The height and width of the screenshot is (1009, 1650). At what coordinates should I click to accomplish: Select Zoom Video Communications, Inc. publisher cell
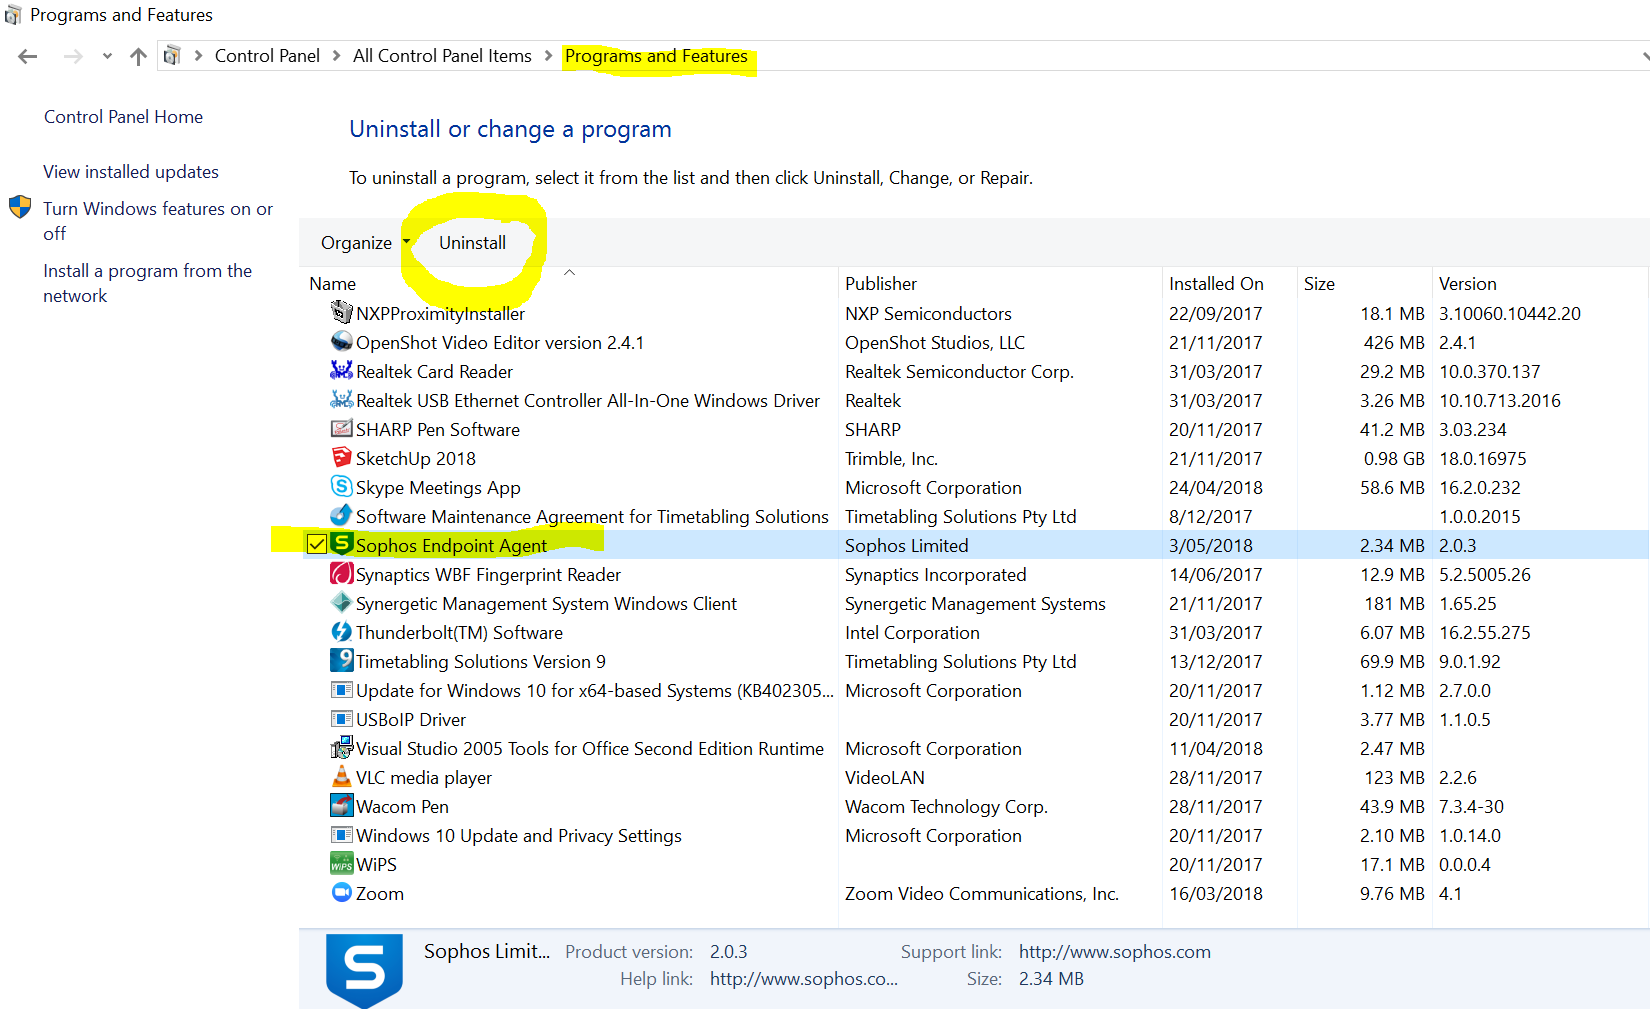click(982, 894)
